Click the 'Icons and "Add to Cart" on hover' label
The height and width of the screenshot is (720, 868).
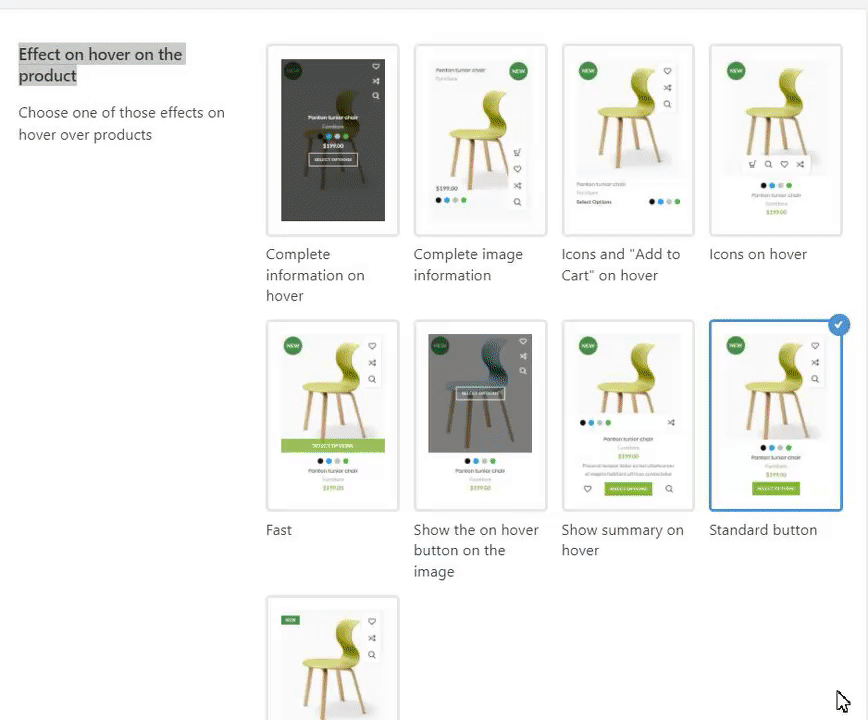click(x=621, y=265)
